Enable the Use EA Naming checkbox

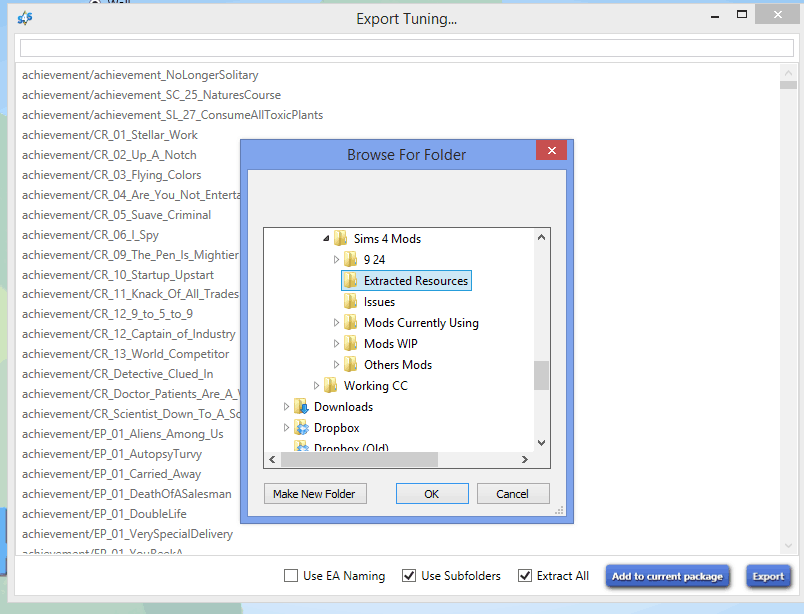pos(291,576)
